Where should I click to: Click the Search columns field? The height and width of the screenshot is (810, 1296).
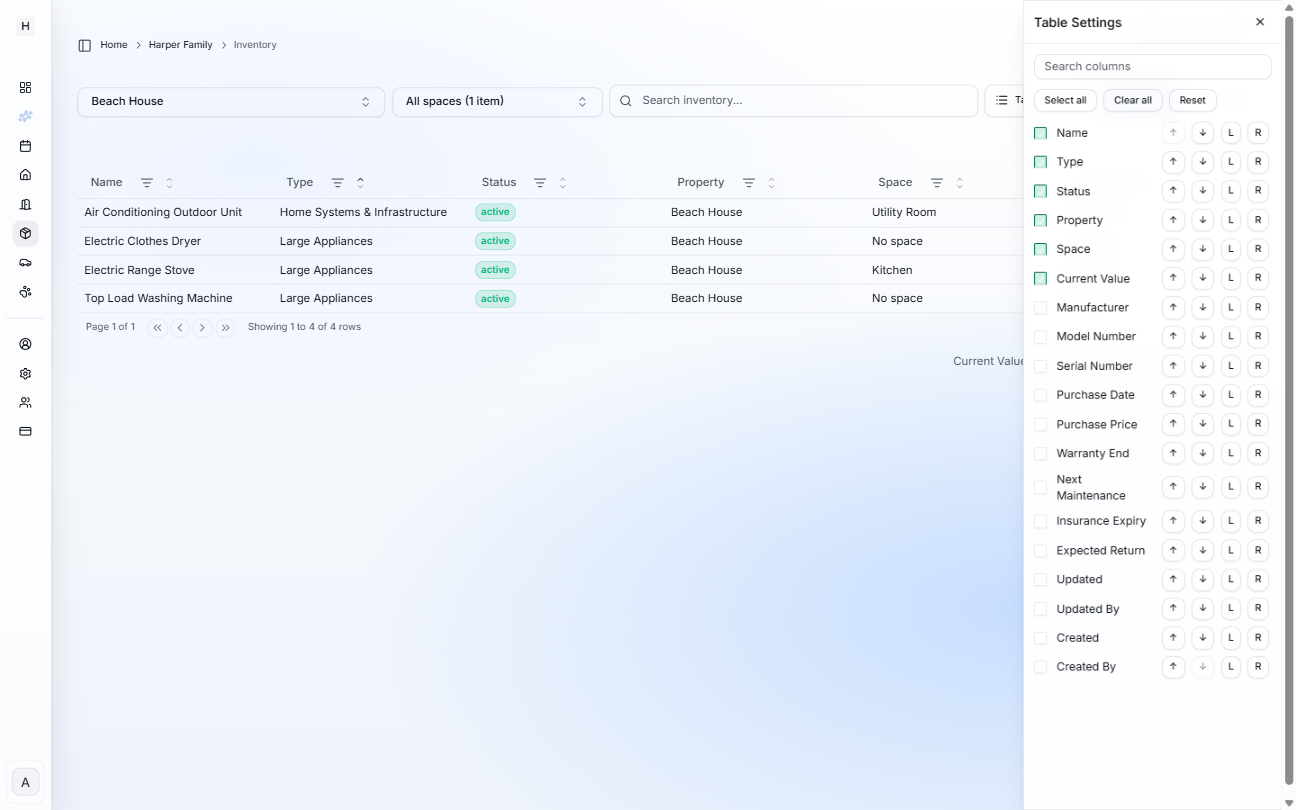(x=1152, y=67)
